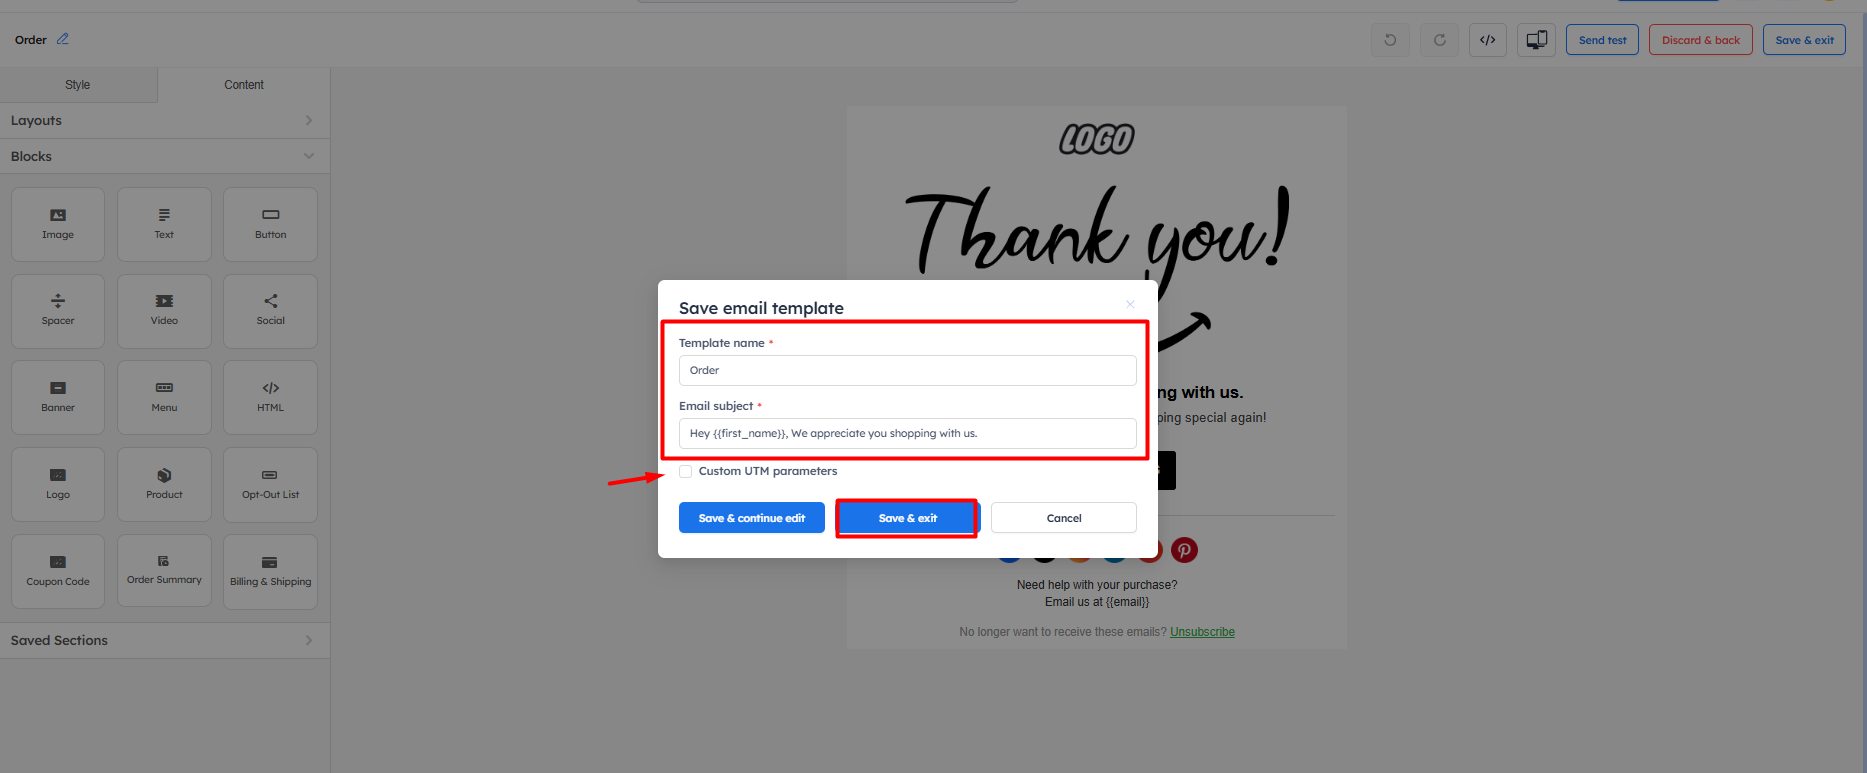This screenshot has height=773, width=1867.
Task: Switch to the Content tab
Action: [244, 85]
